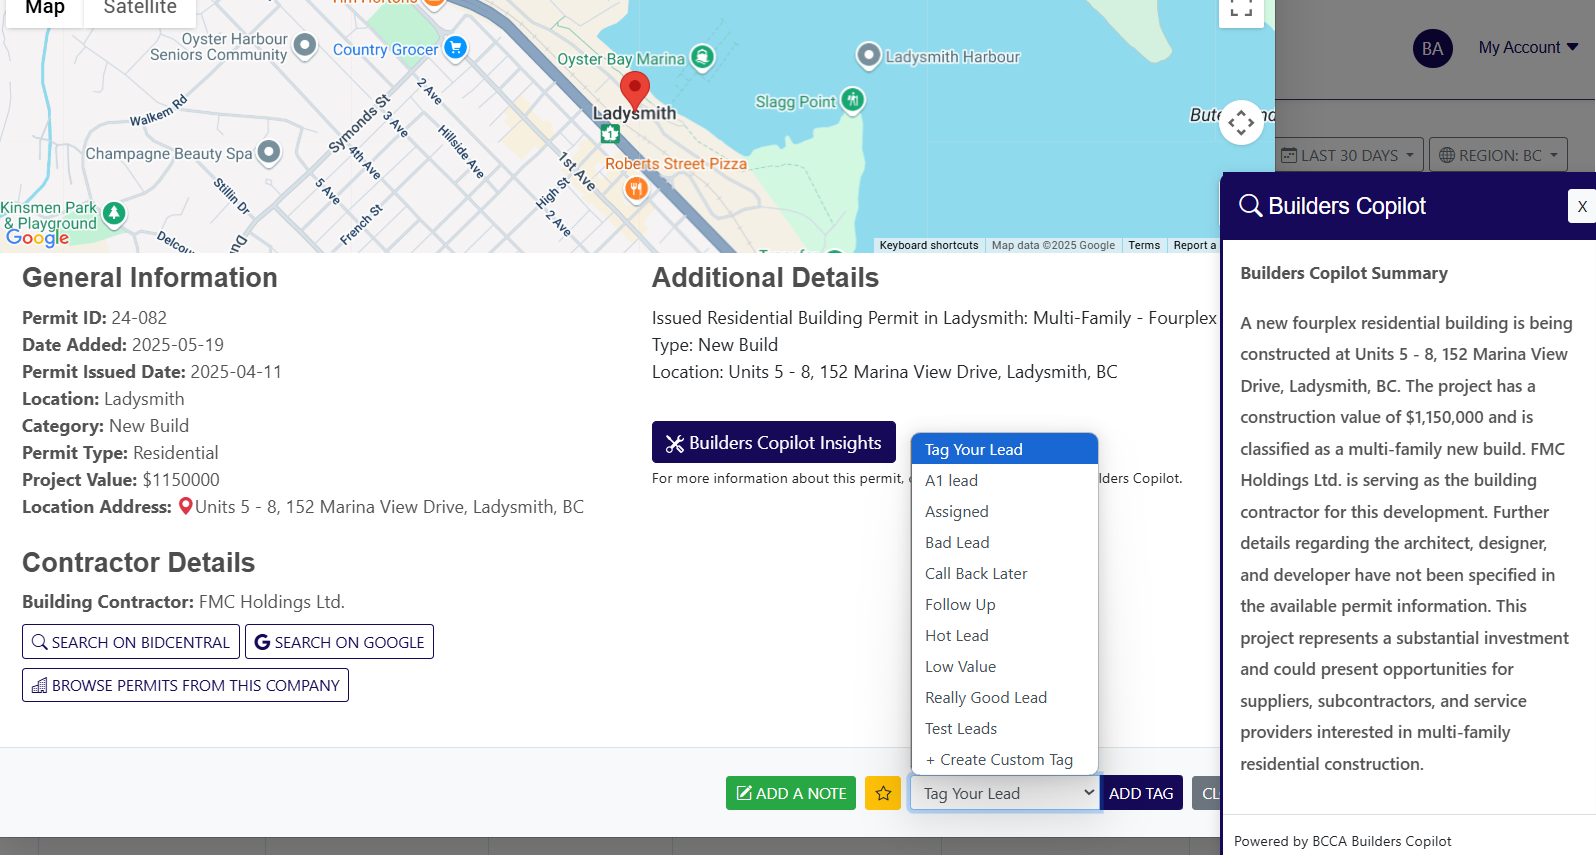Select the Really Good Lead tag
The height and width of the screenshot is (855, 1596).
[x=1005, y=697]
